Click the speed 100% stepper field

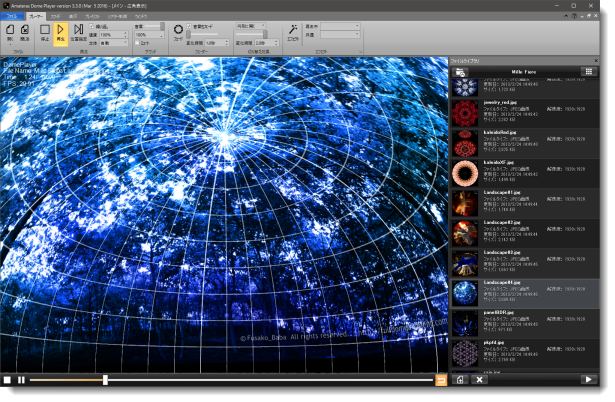click(x=114, y=35)
